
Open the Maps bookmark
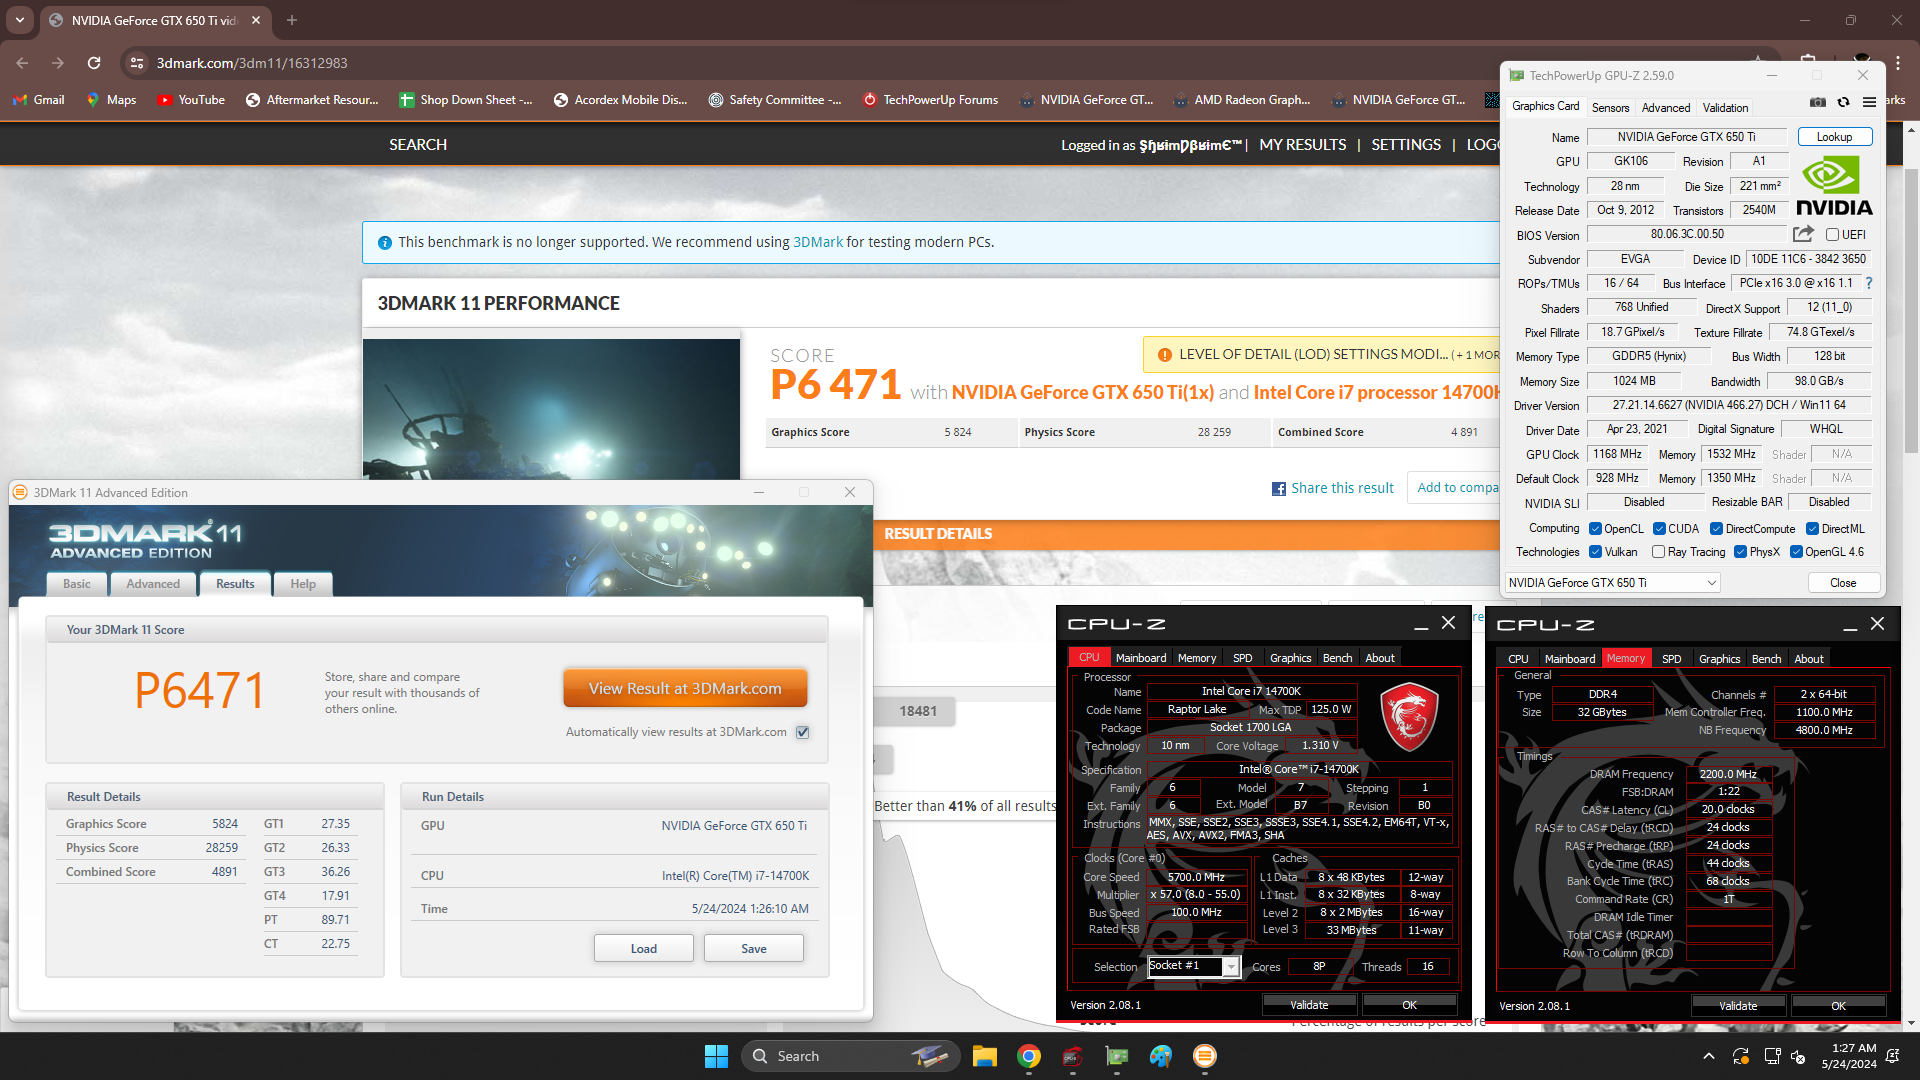(111, 100)
